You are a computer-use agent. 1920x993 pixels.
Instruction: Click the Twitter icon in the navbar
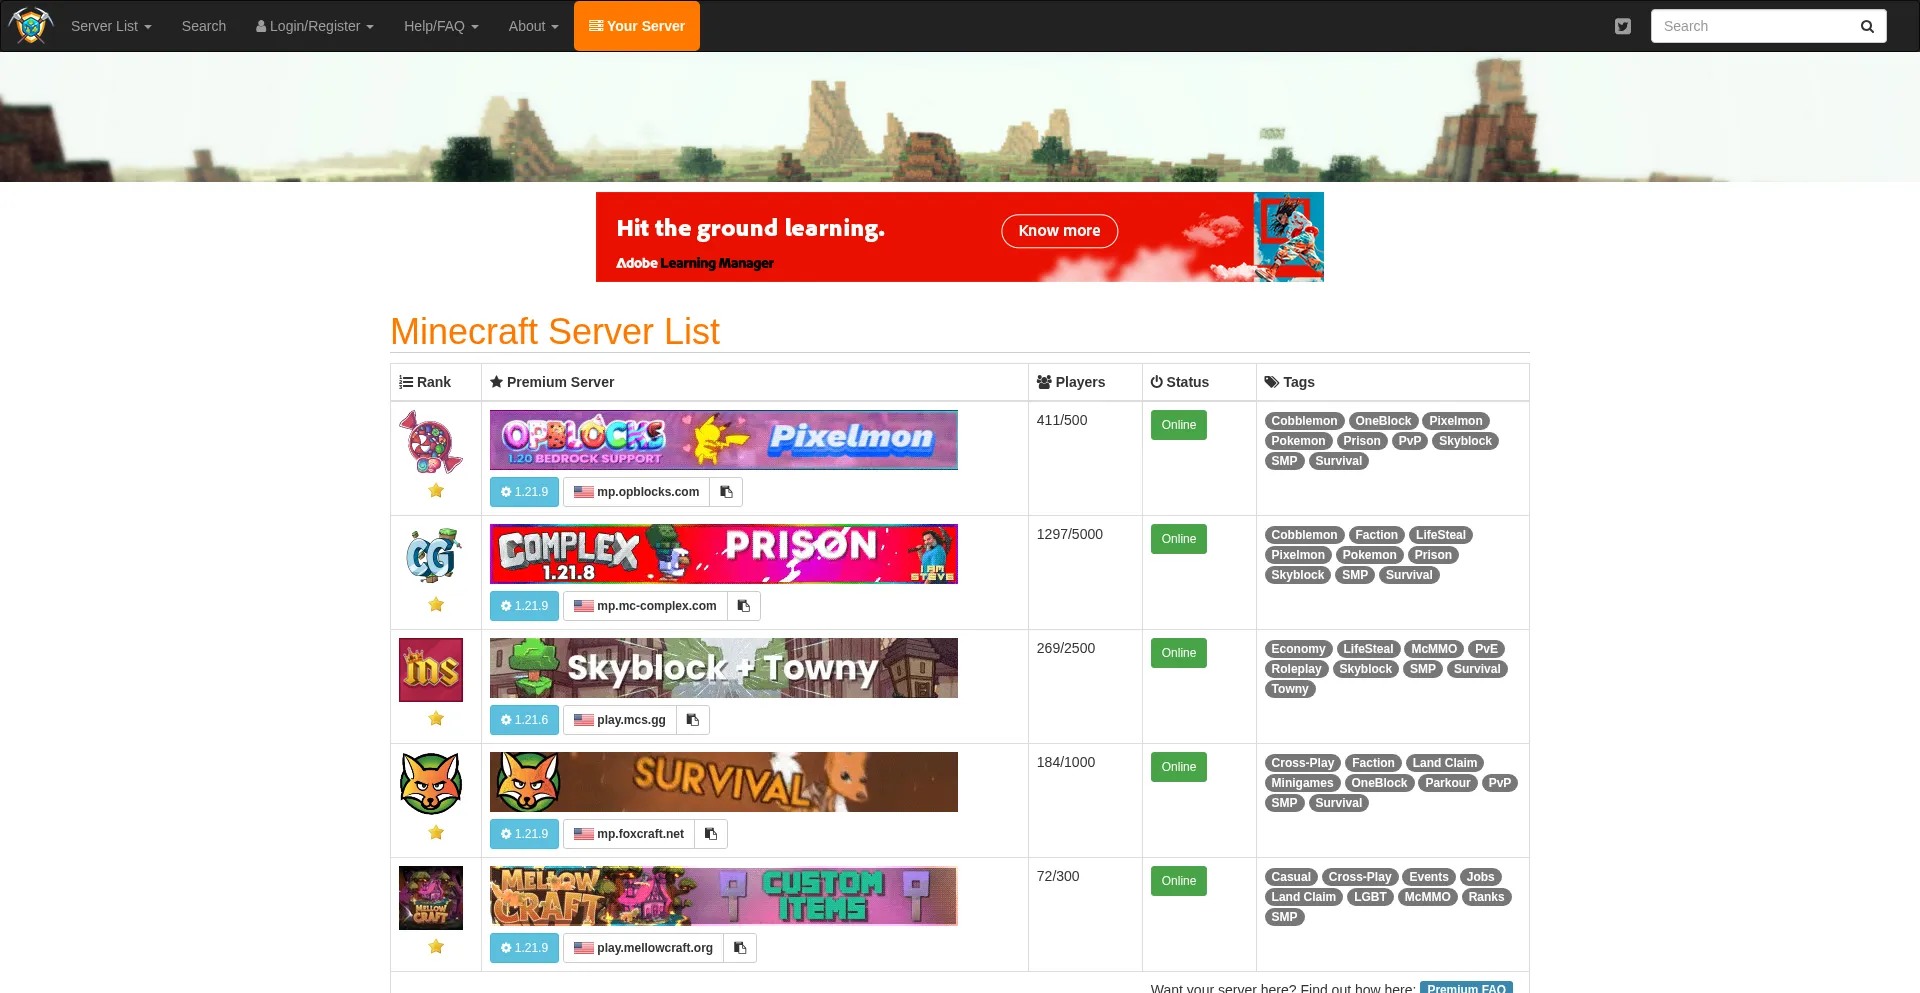(x=1622, y=26)
